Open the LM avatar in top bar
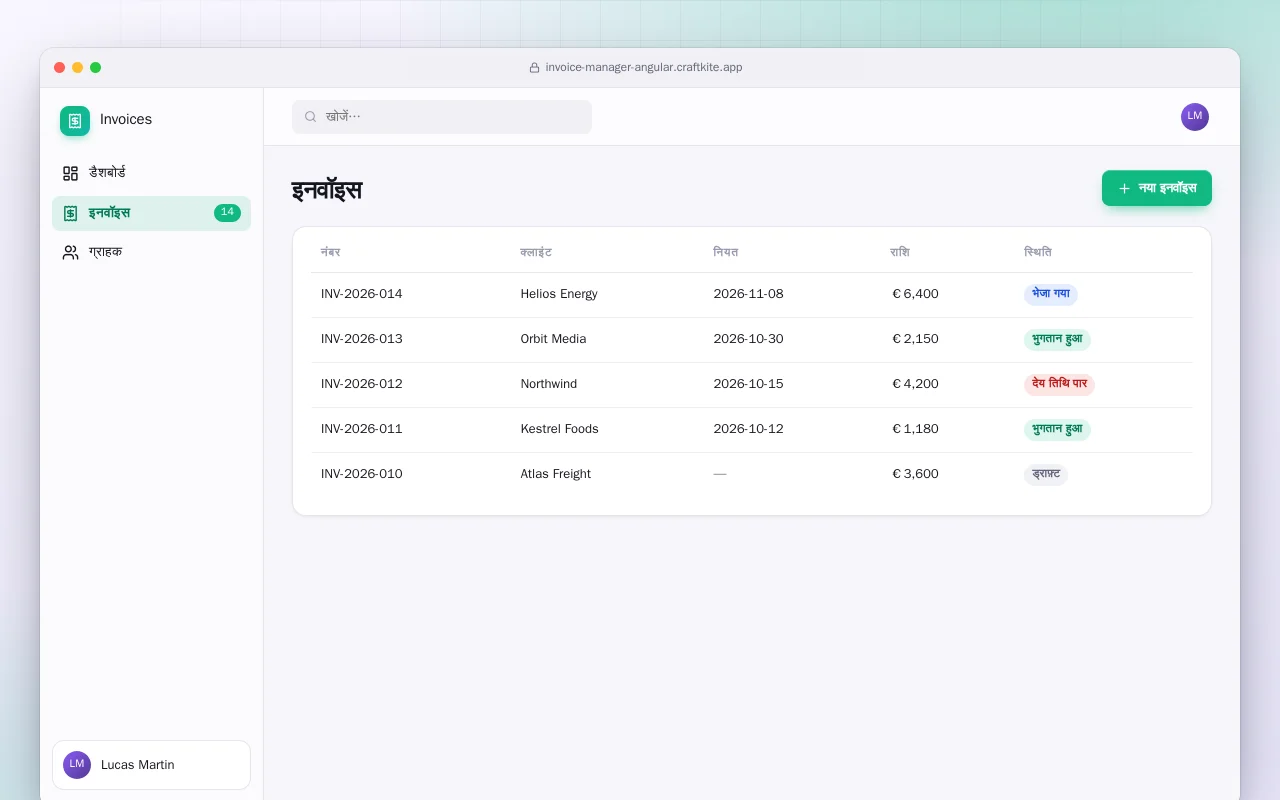Screen dimensions: 1280x800 click(1195, 117)
